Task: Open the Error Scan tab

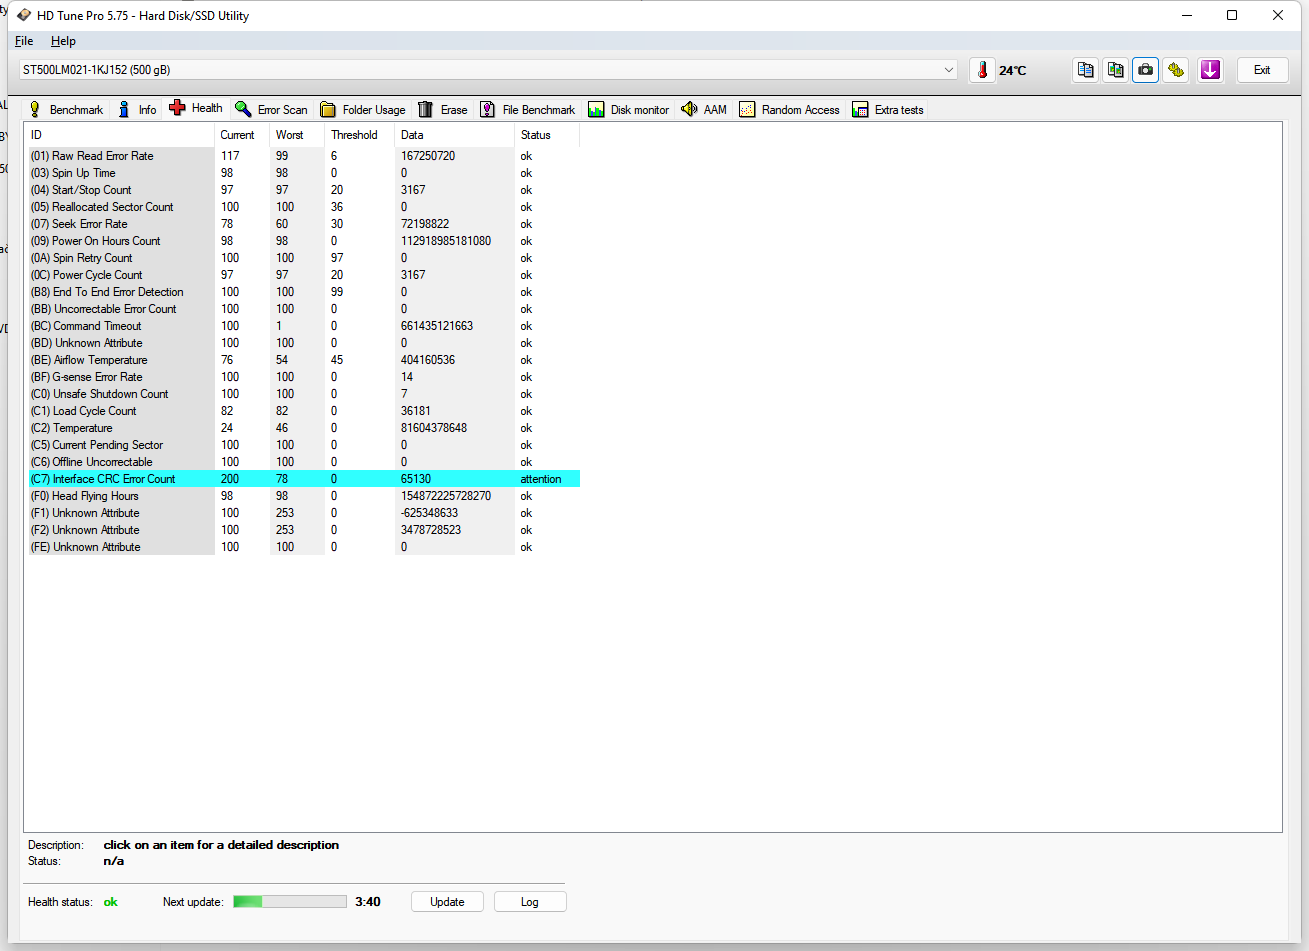Action: pos(272,110)
